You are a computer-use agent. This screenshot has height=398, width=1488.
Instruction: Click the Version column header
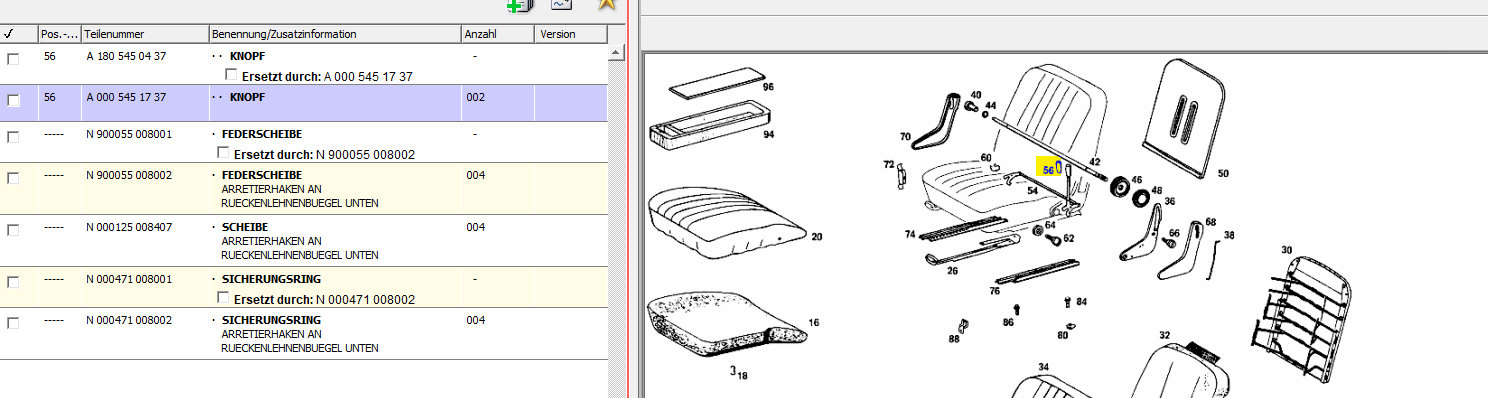[570, 34]
